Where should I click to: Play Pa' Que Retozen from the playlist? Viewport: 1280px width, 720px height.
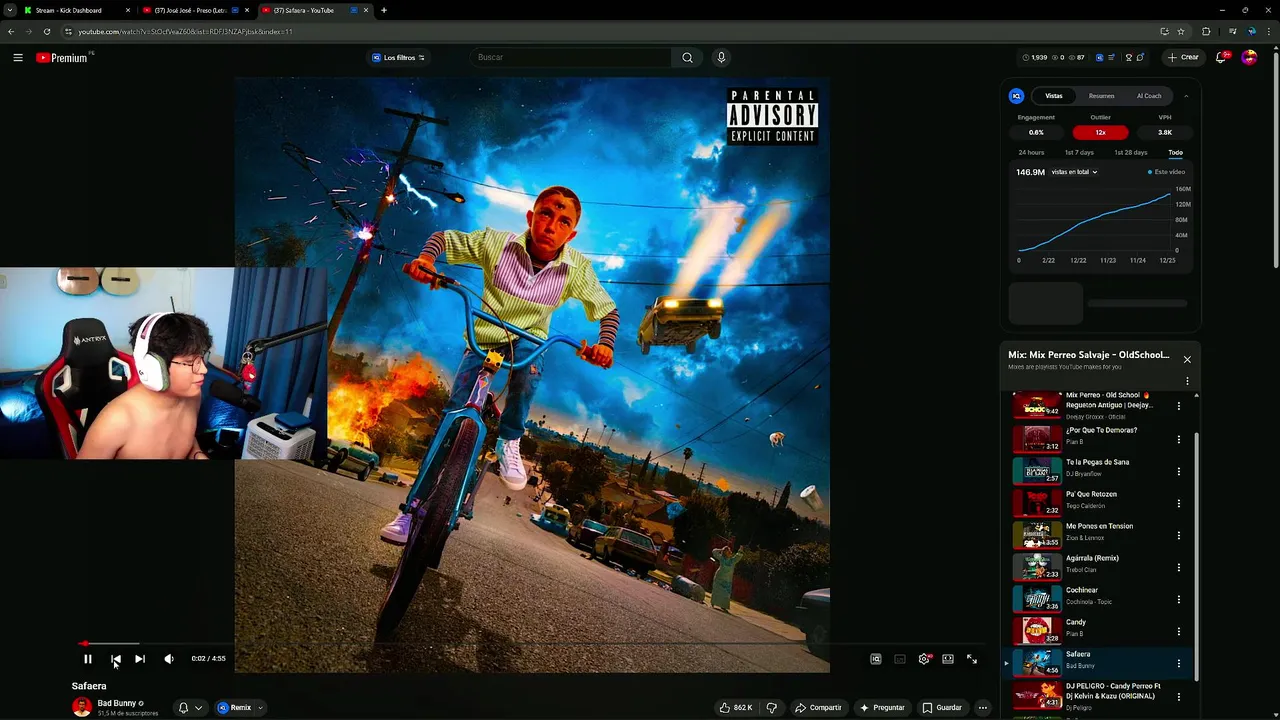[x=1037, y=502]
